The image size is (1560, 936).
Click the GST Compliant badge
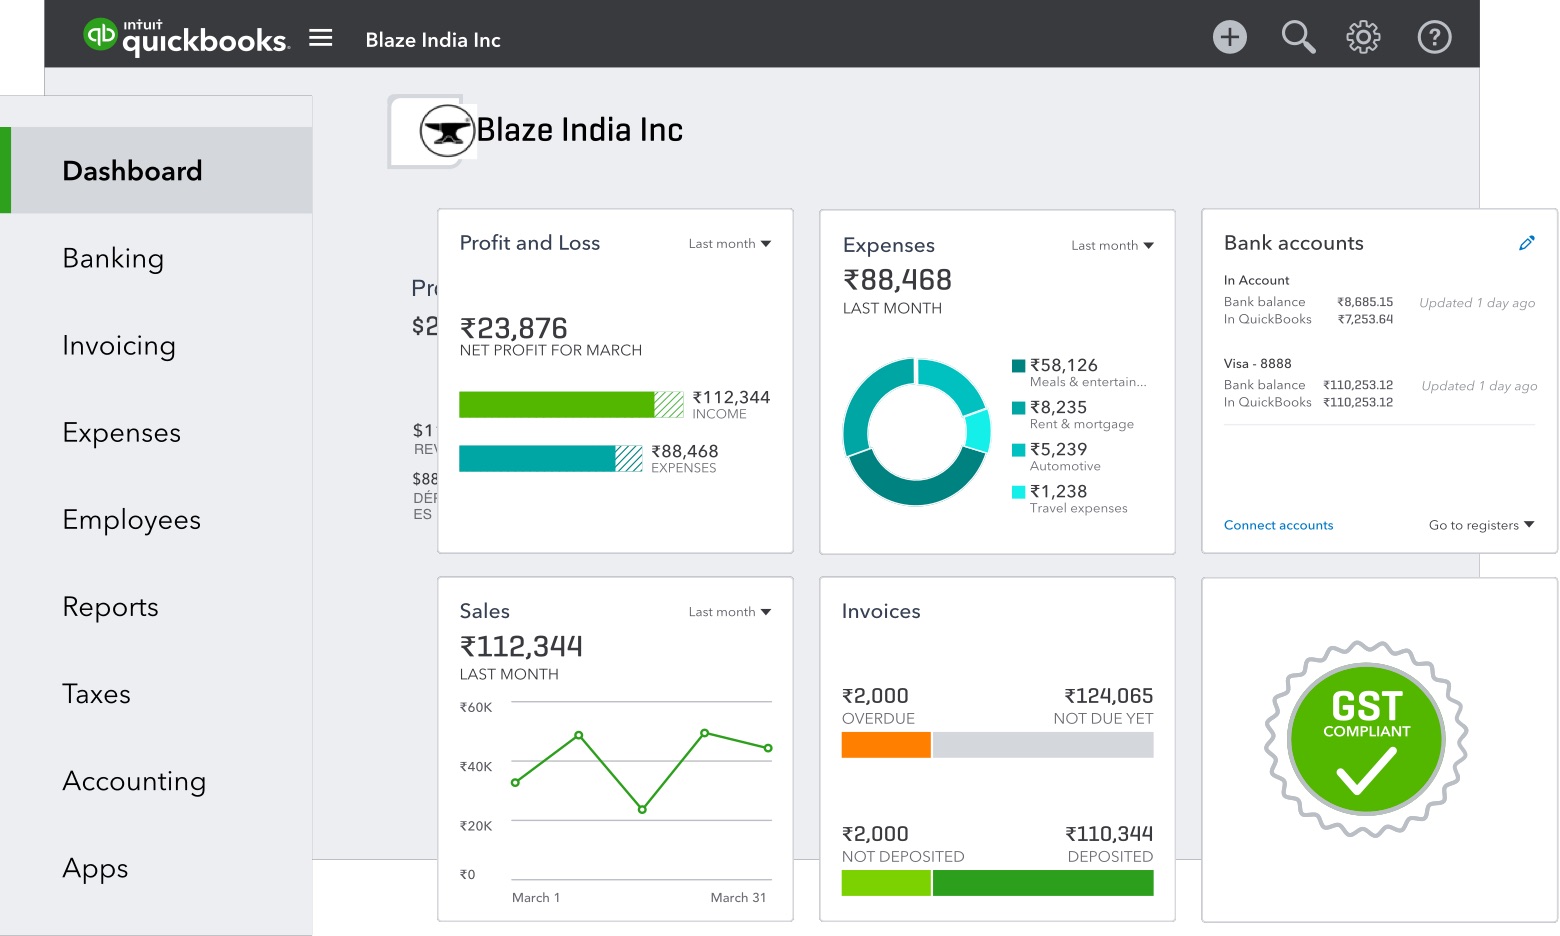pyautogui.click(x=1366, y=739)
